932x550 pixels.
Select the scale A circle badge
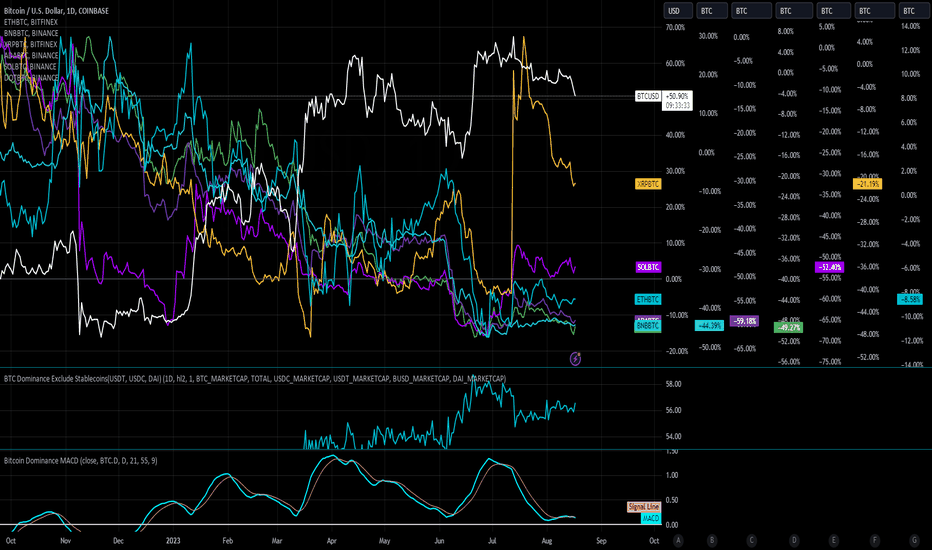coord(678,540)
